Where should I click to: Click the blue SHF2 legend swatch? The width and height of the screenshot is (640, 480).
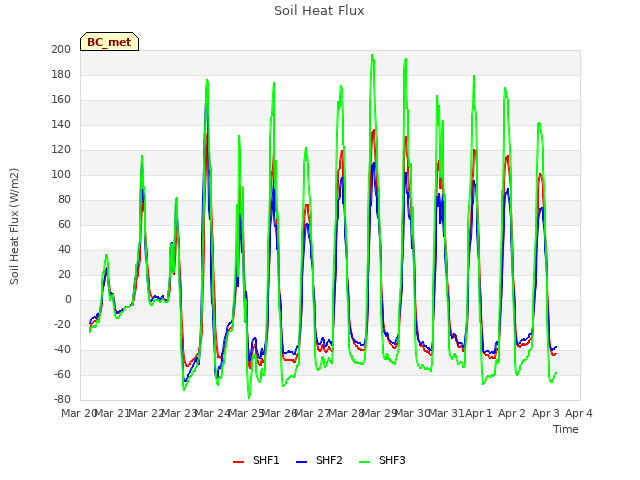click(x=301, y=461)
